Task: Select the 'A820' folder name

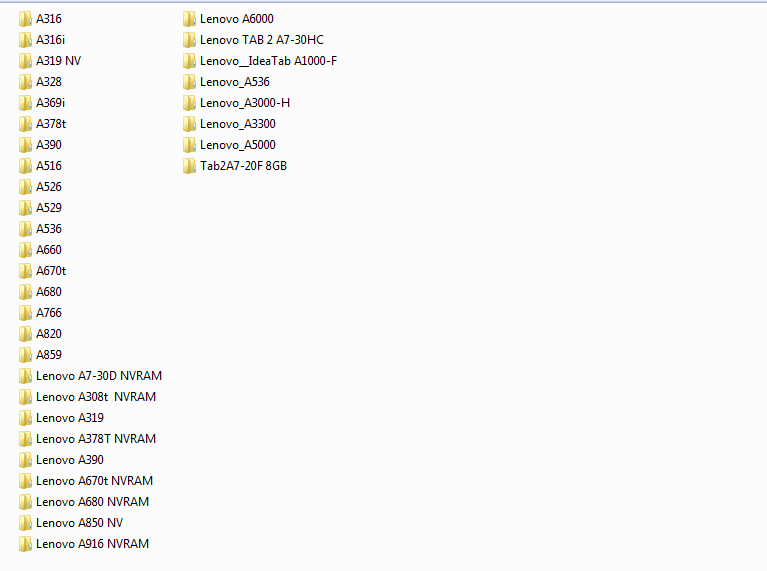Action: click(x=49, y=334)
